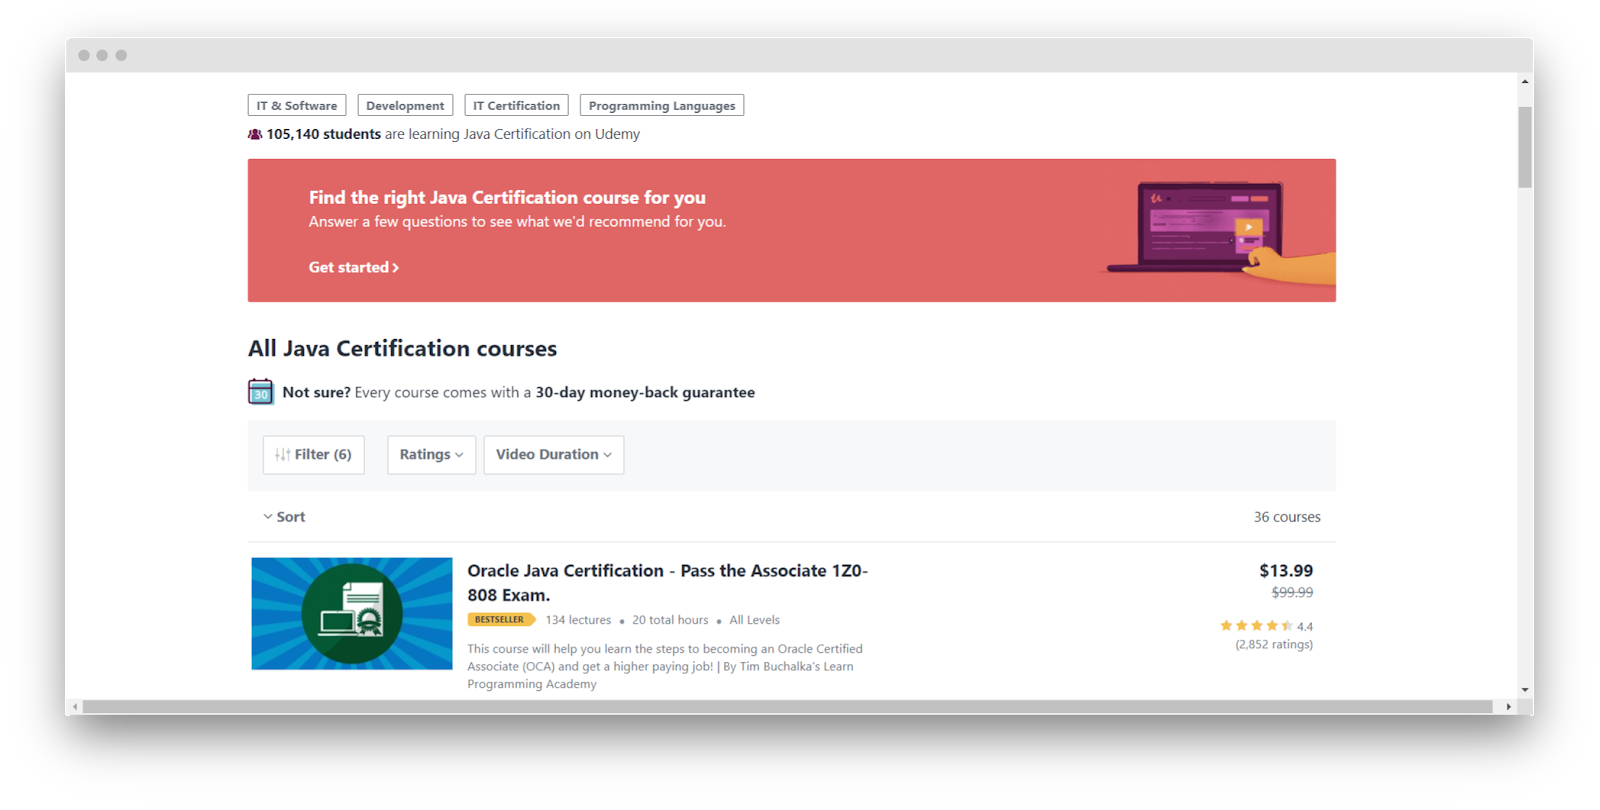Expand the Video Duration dropdown
This screenshot has height=810, width=1600.
pyautogui.click(x=553, y=454)
